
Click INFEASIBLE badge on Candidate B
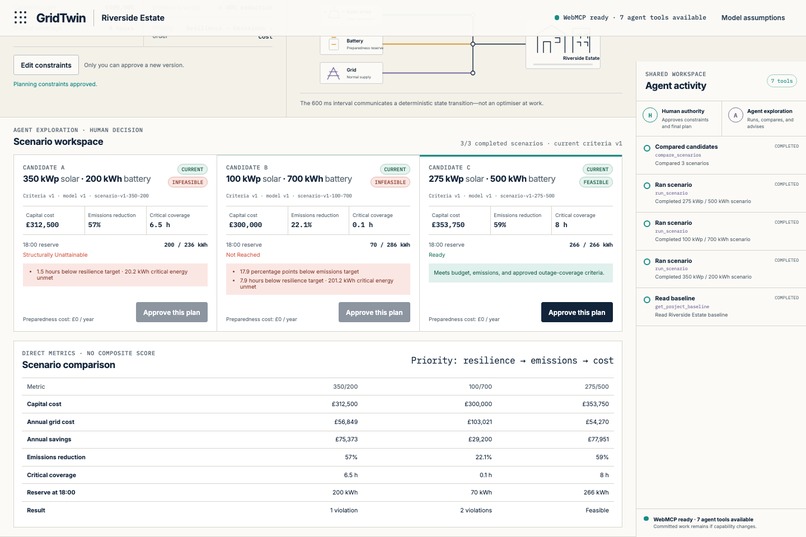(390, 182)
